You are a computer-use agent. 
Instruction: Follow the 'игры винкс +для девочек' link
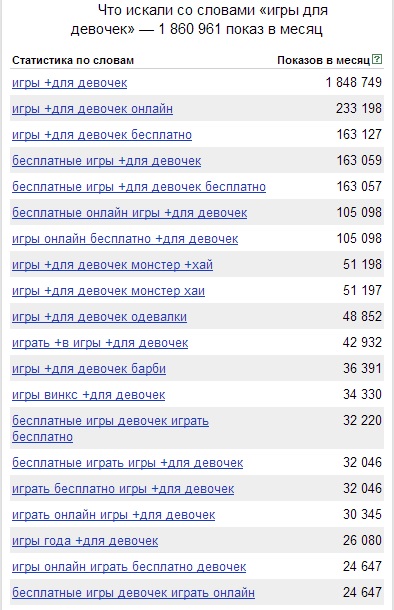(x=89, y=395)
